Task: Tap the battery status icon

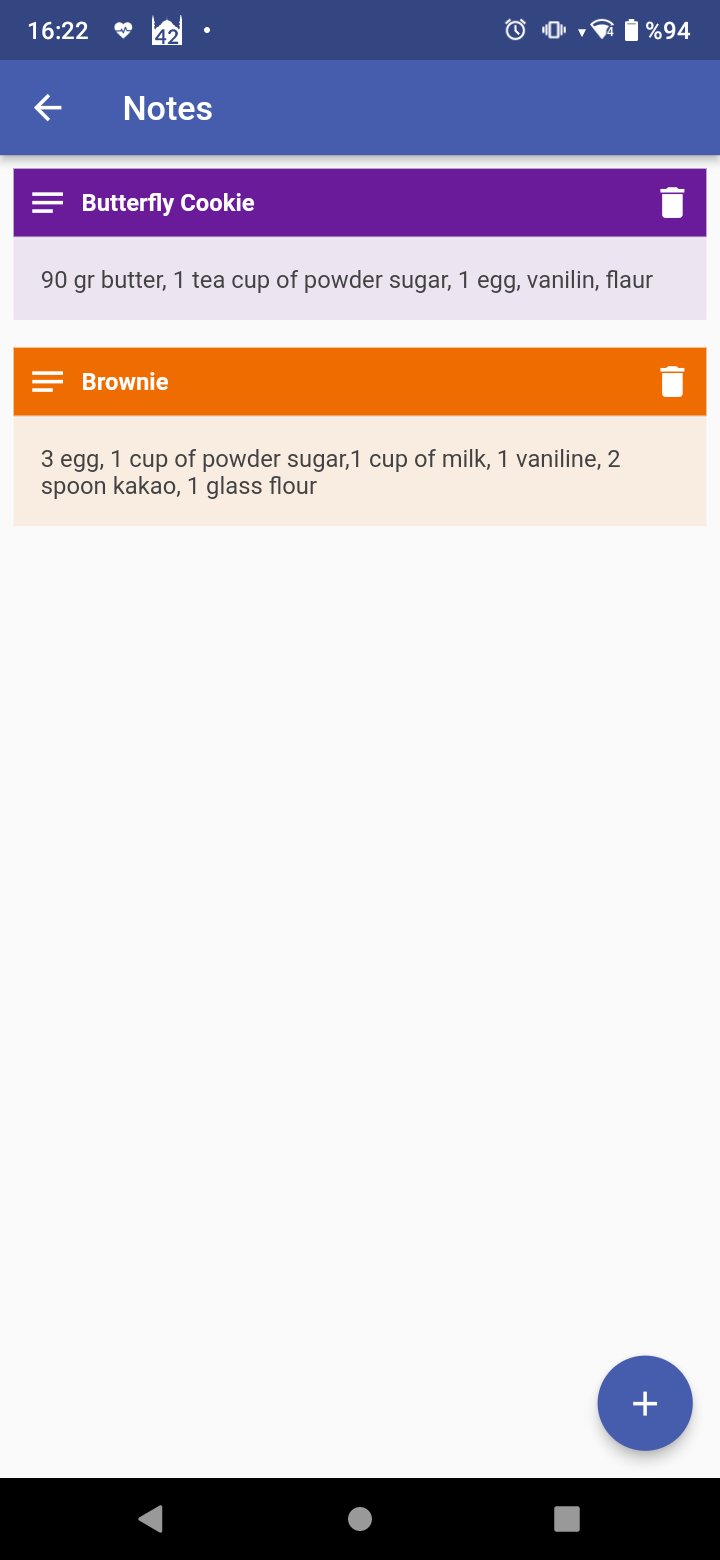Action: pyautogui.click(x=631, y=30)
